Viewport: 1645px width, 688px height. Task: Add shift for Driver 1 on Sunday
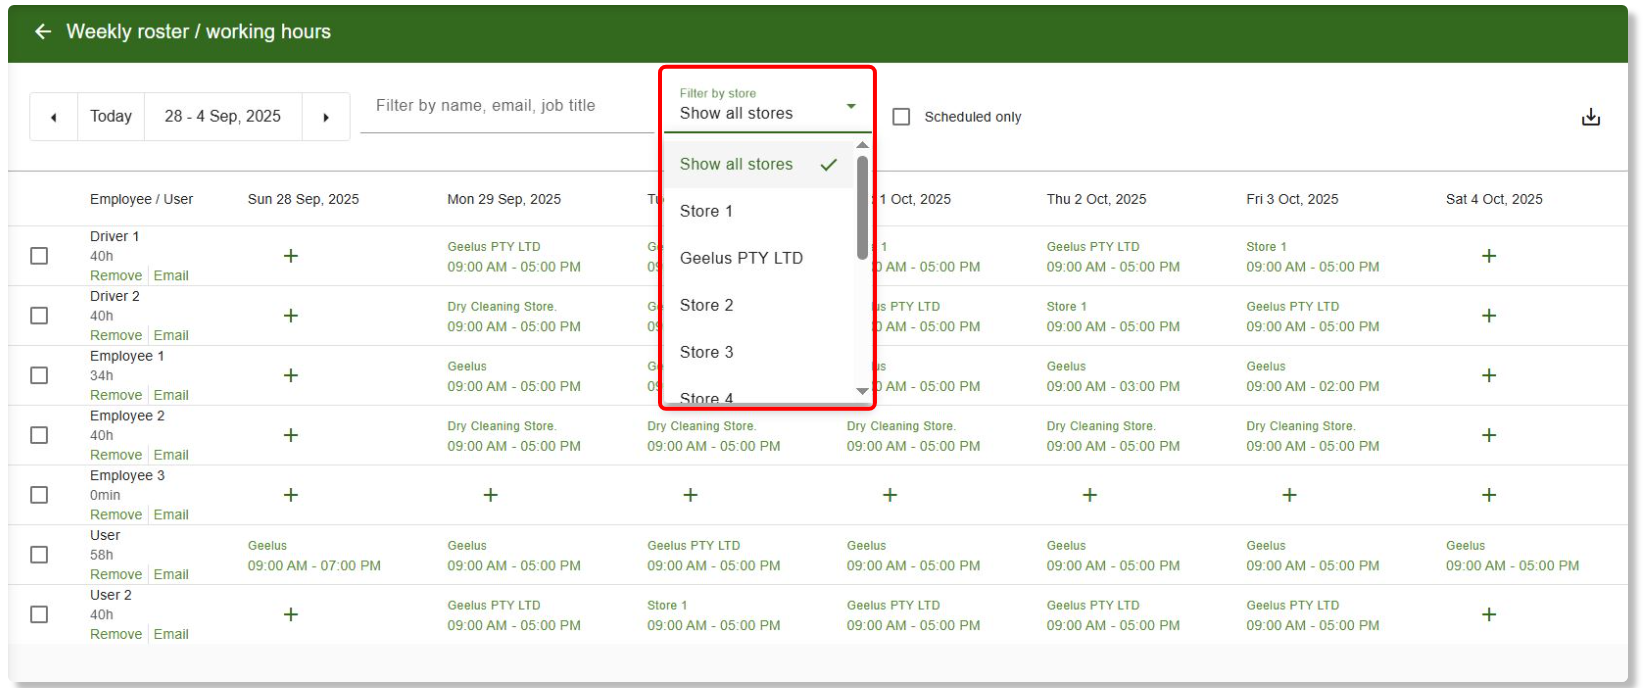point(291,256)
